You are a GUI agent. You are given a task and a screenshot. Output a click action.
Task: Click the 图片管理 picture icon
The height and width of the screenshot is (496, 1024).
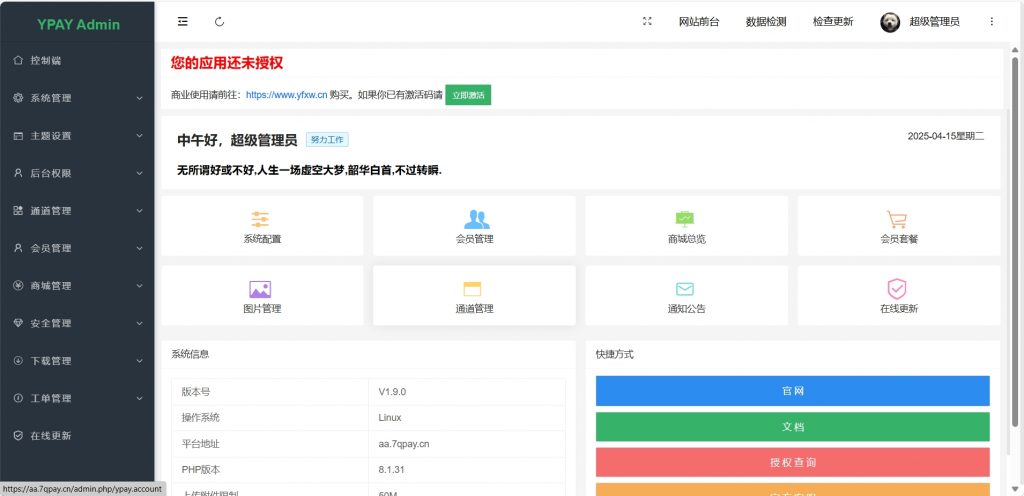(x=260, y=289)
